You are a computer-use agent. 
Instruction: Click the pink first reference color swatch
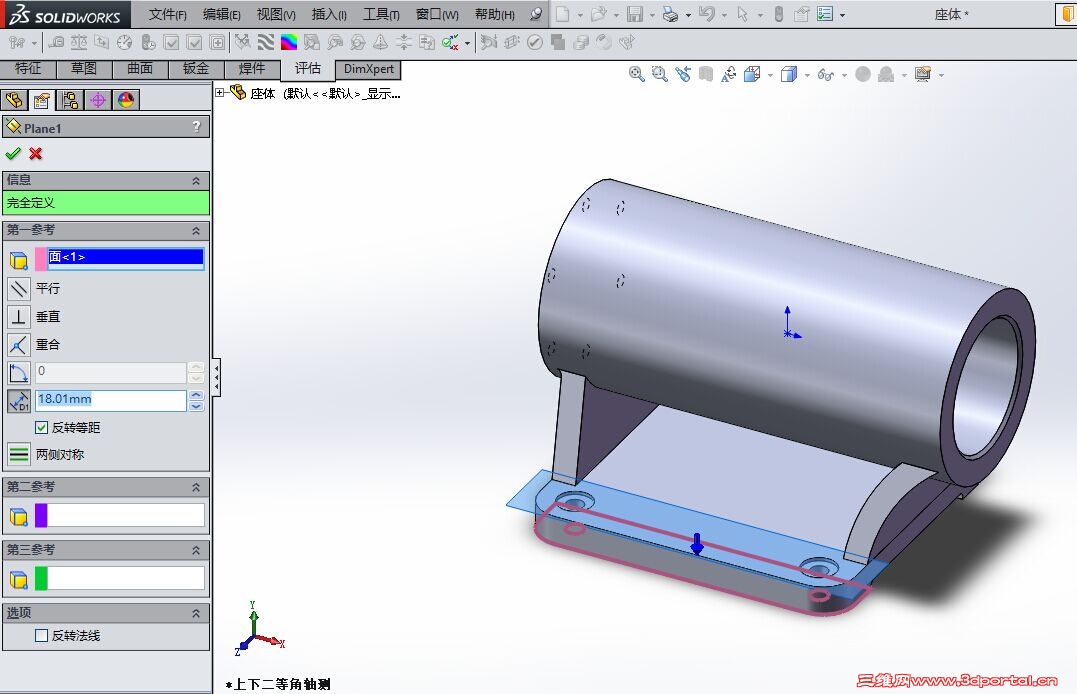coord(41,259)
